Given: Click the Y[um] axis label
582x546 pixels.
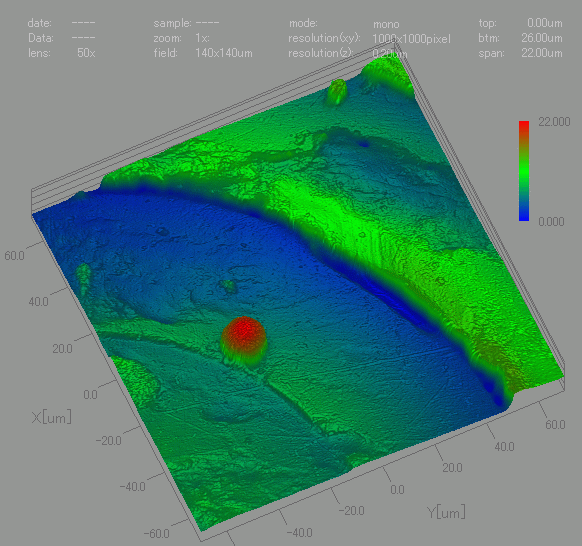Looking at the screenshot, I should [x=446, y=513].
